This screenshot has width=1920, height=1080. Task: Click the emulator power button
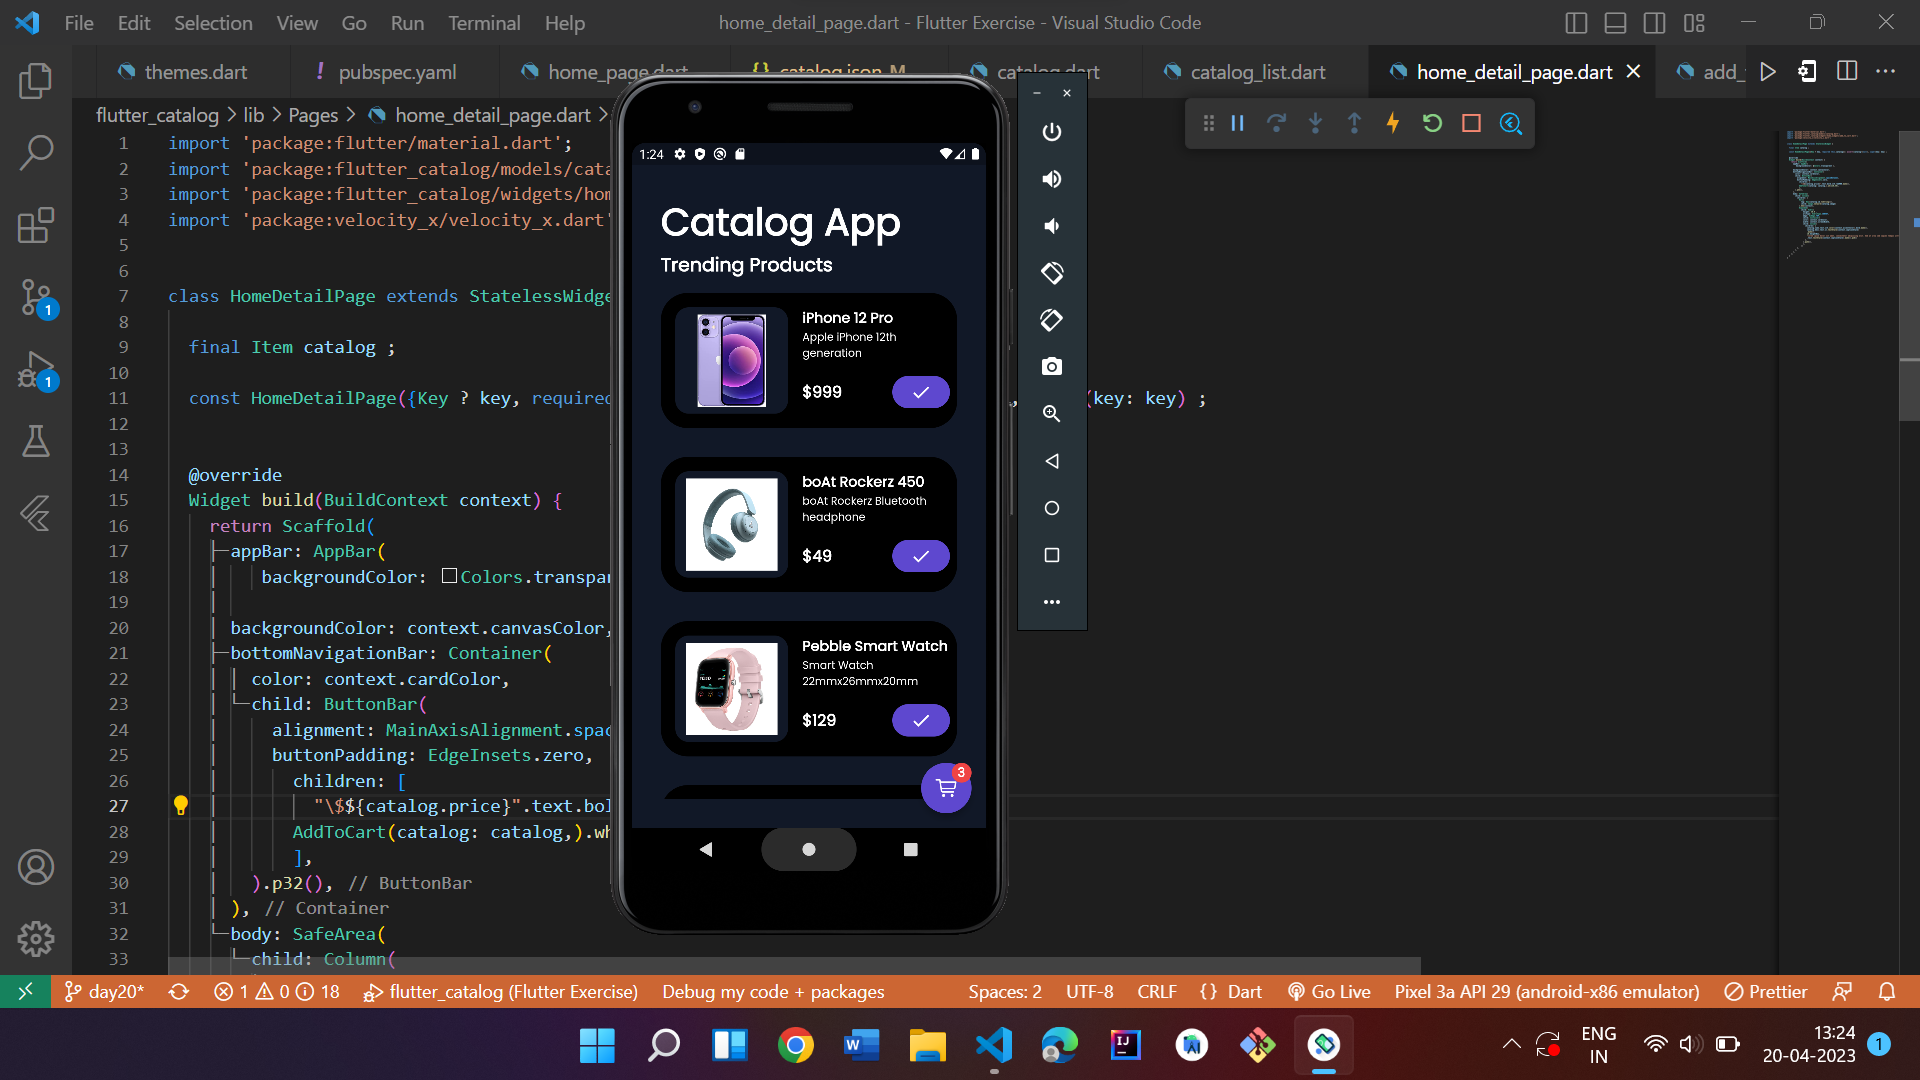click(x=1052, y=132)
